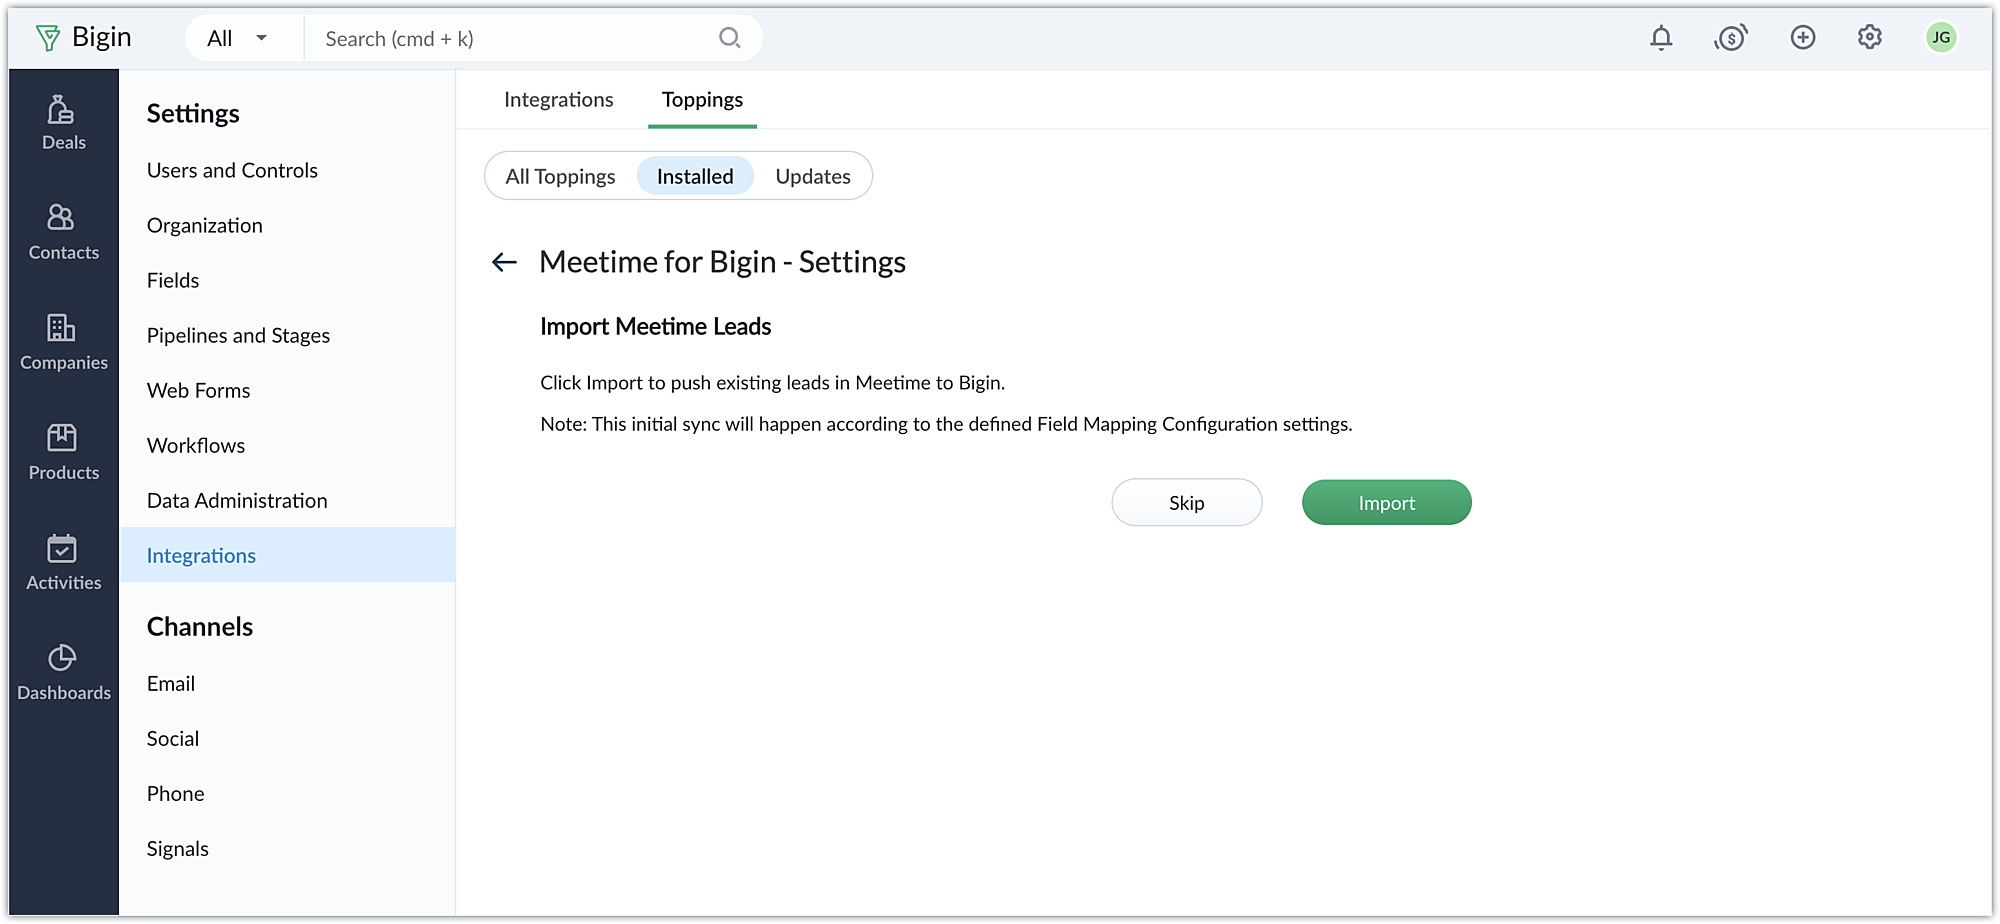This screenshot has height=924, width=2000.
Task: Click the dollar coin subscription icon
Action: (x=1731, y=38)
